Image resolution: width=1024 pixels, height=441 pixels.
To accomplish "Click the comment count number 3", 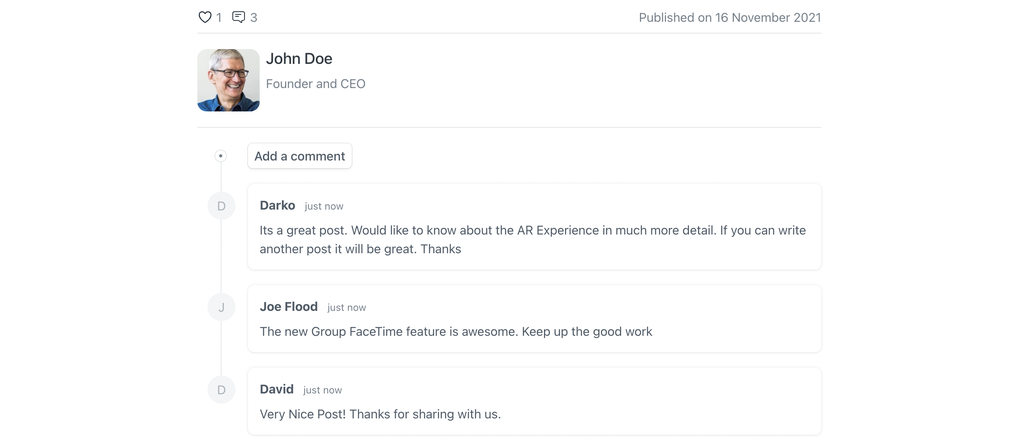I will pyautogui.click(x=254, y=17).
